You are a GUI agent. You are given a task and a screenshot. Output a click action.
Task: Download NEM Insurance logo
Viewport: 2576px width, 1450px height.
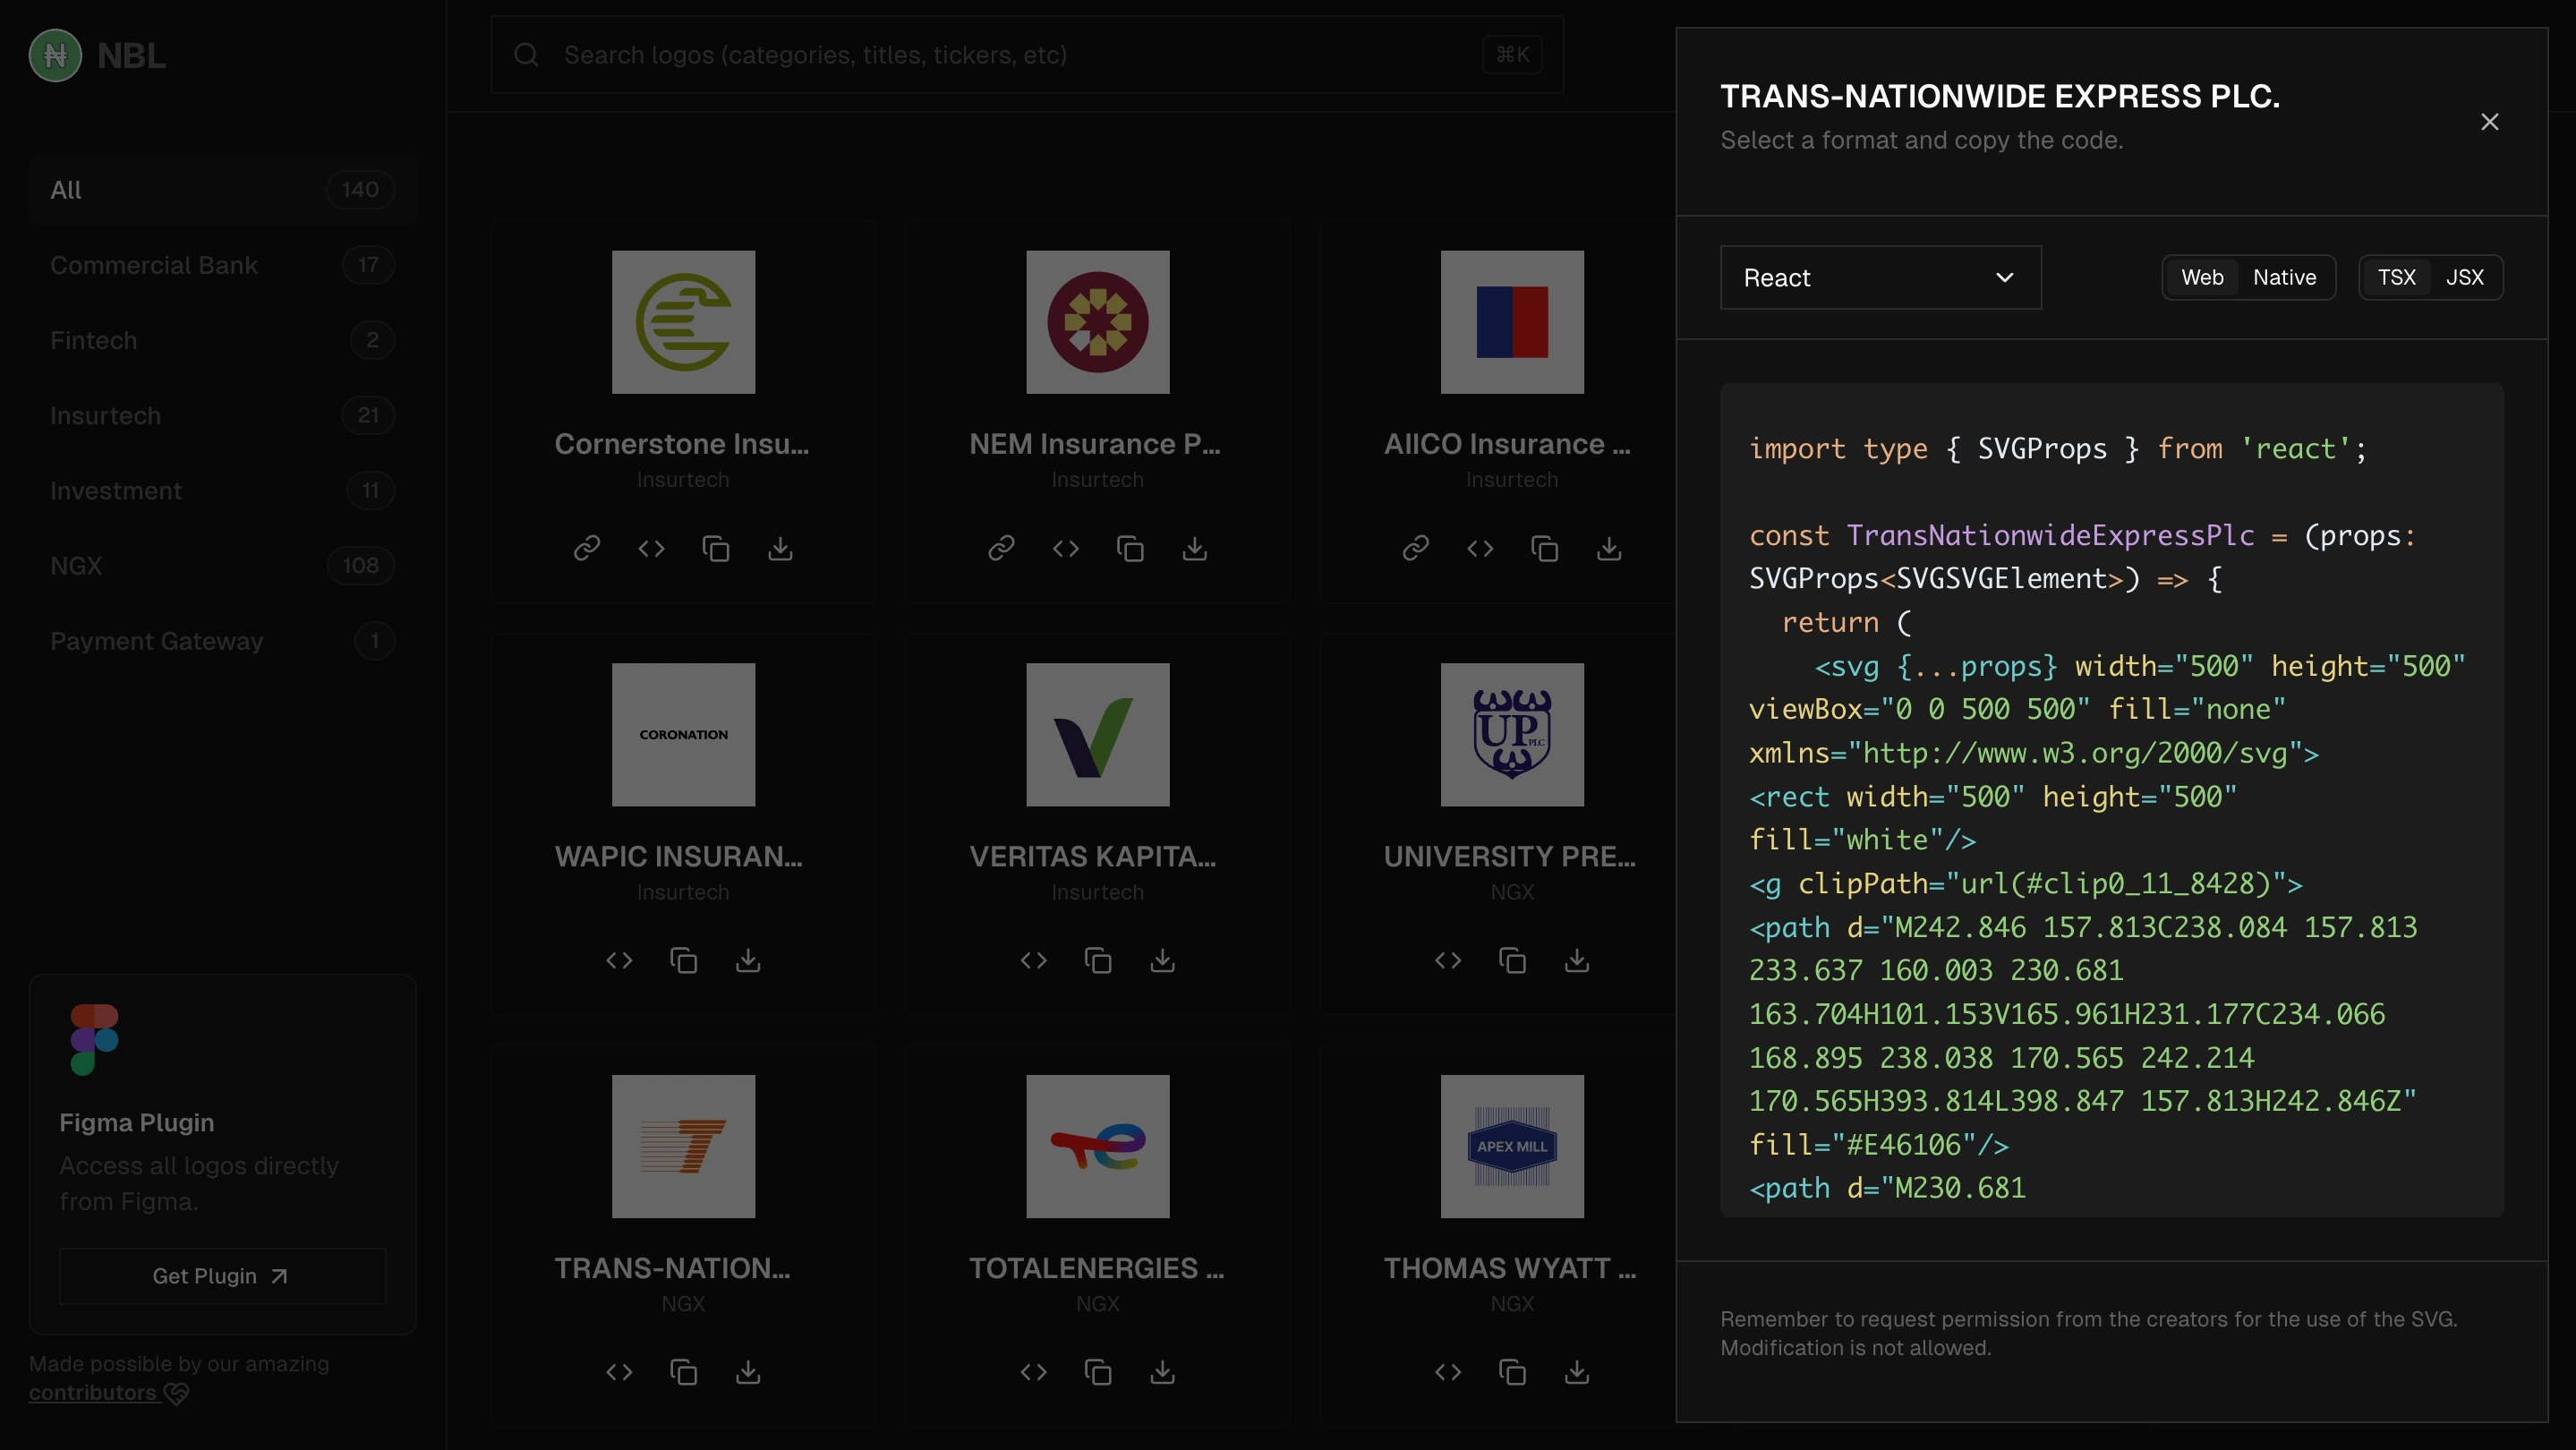click(1195, 548)
